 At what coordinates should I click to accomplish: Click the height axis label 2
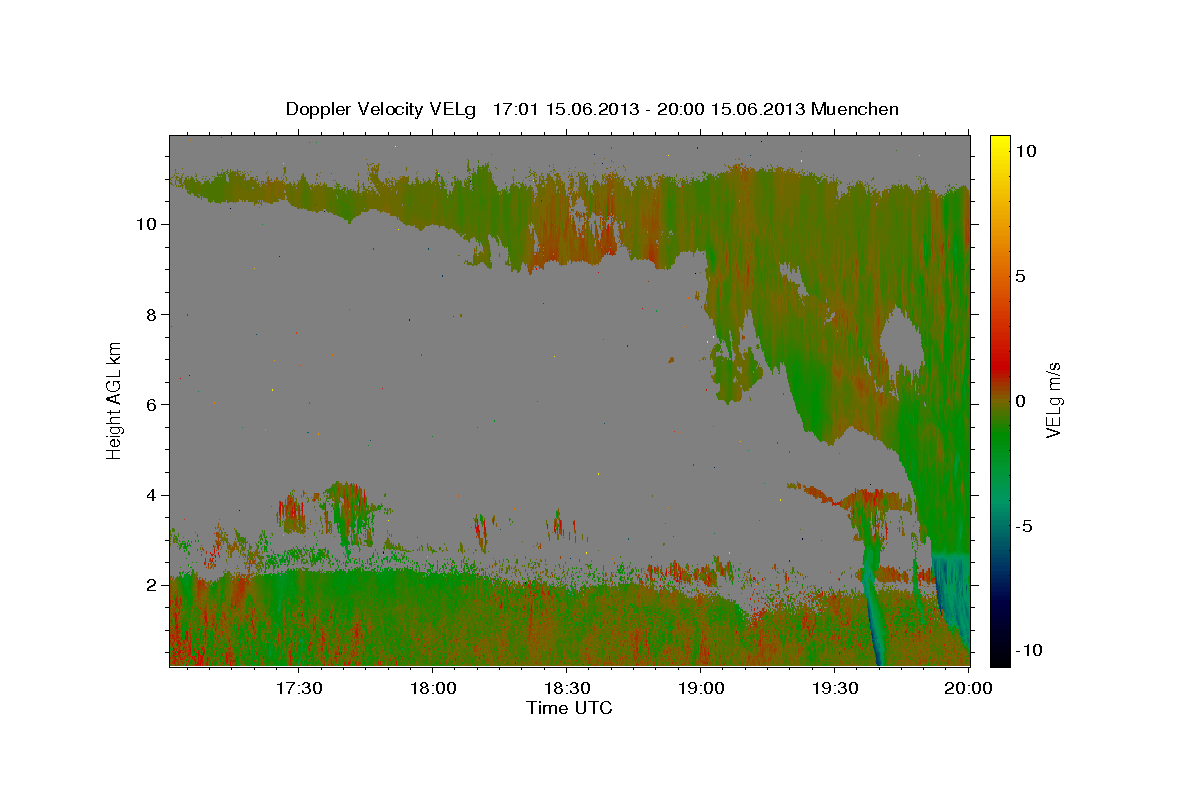[152, 585]
